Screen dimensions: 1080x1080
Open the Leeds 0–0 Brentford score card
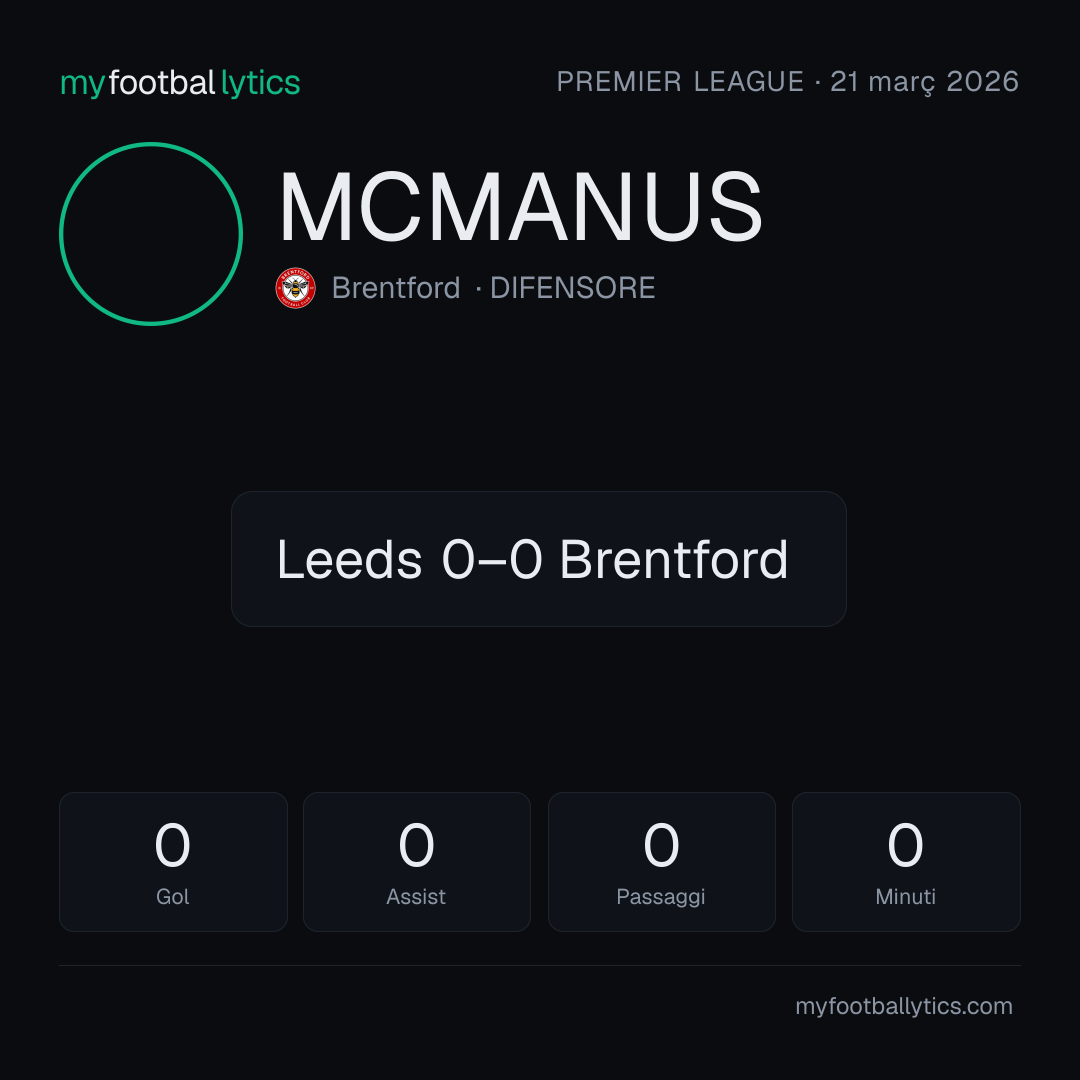[539, 559]
